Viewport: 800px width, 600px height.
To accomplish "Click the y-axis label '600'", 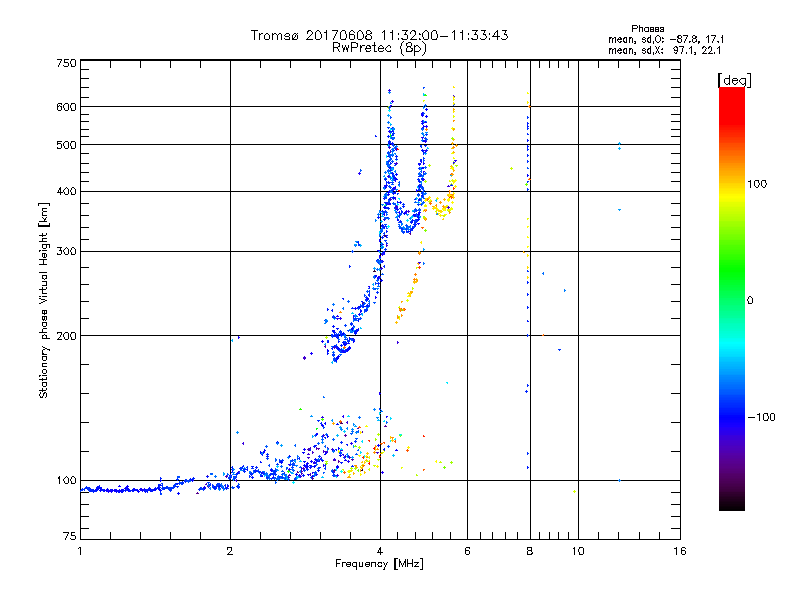I will (66, 107).
